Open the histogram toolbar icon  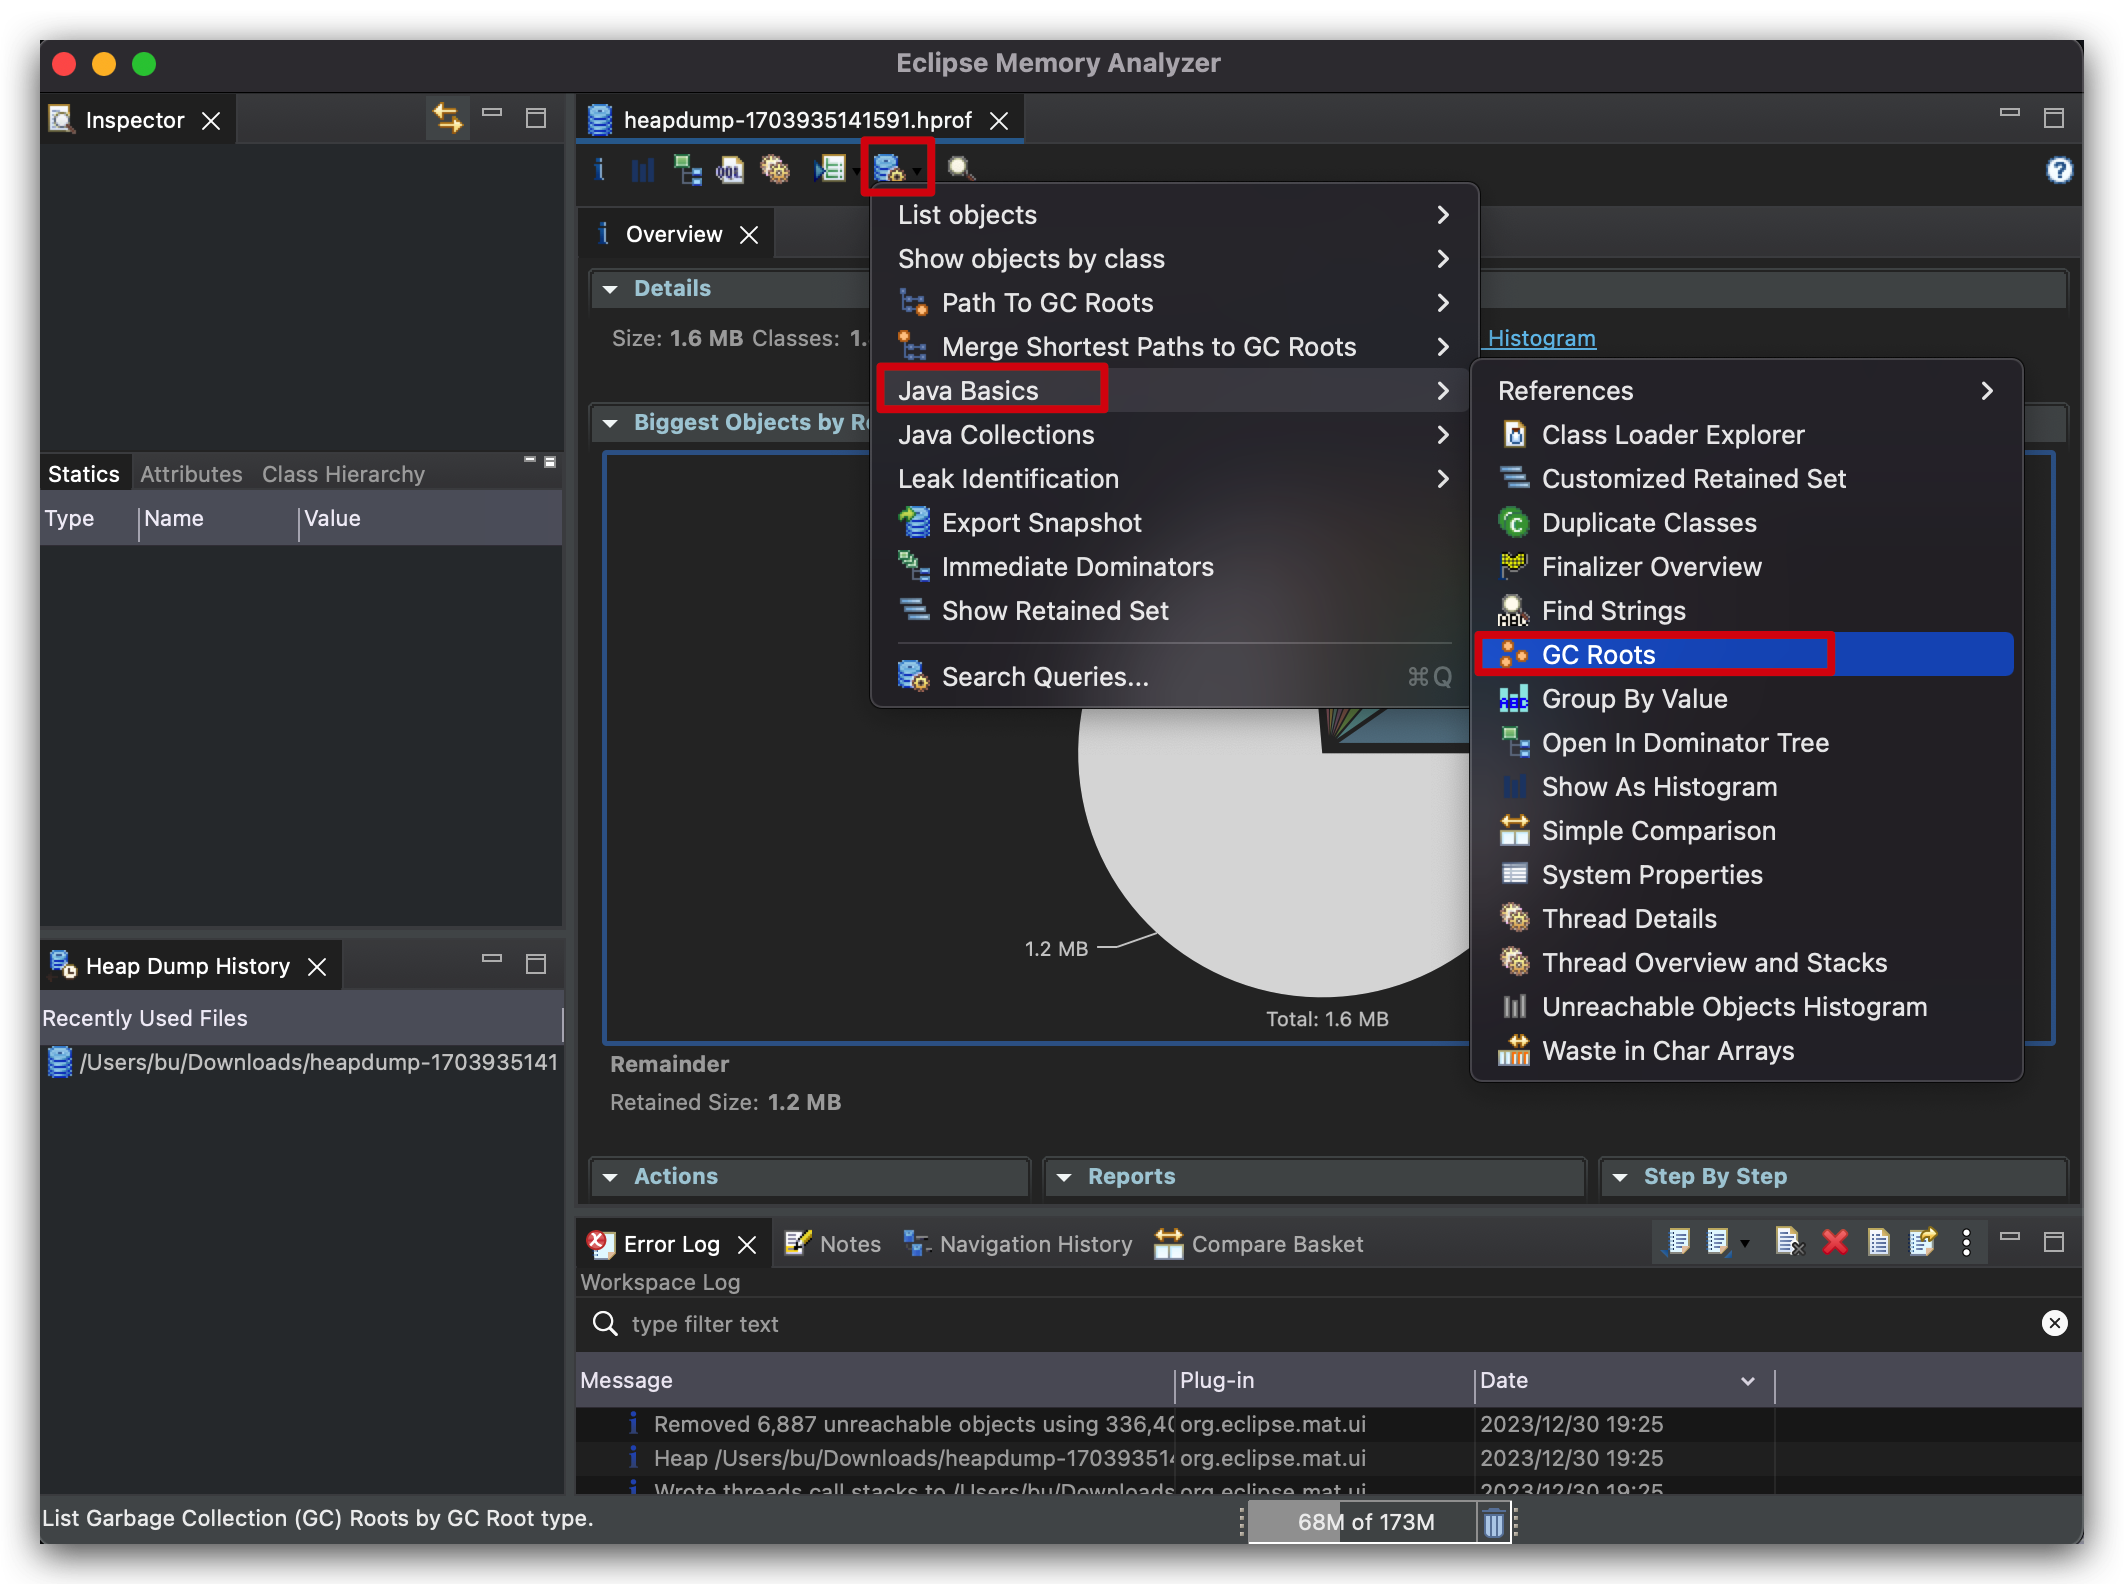pos(642,170)
